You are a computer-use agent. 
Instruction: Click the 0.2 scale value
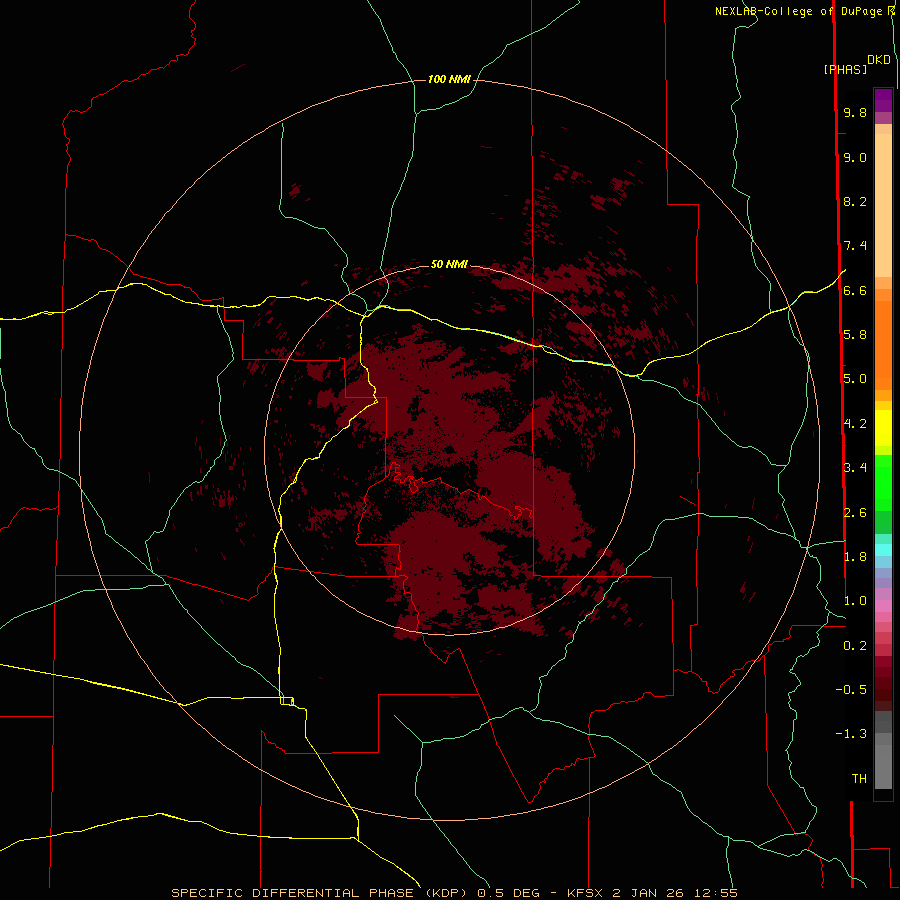(855, 646)
